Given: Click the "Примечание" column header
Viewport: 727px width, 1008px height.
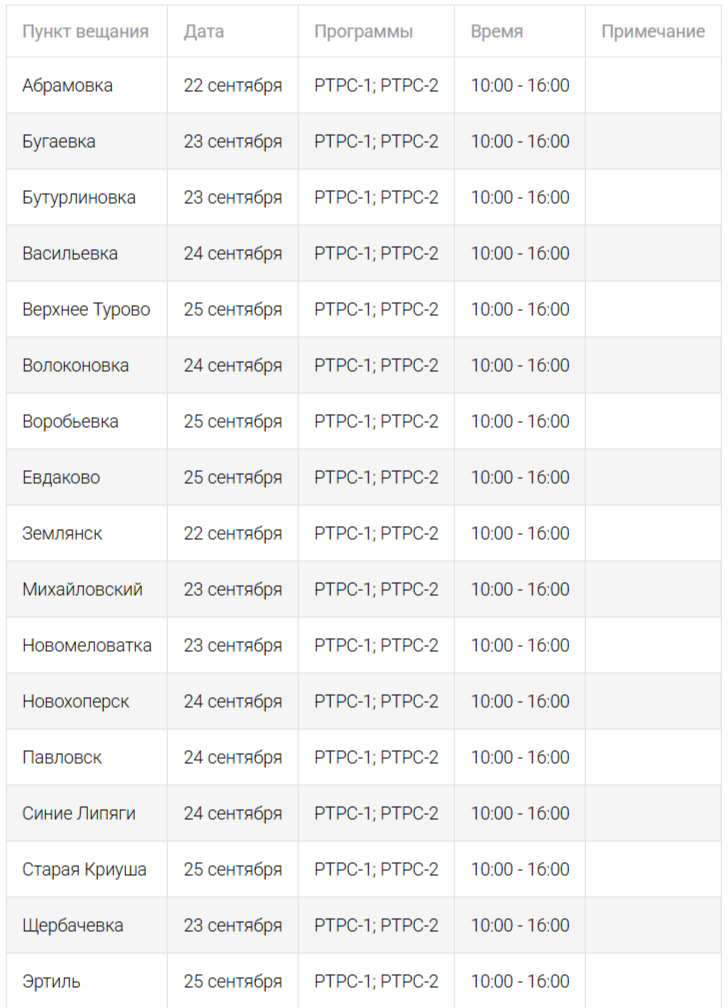Looking at the screenshot, I should tap(653, 31).
